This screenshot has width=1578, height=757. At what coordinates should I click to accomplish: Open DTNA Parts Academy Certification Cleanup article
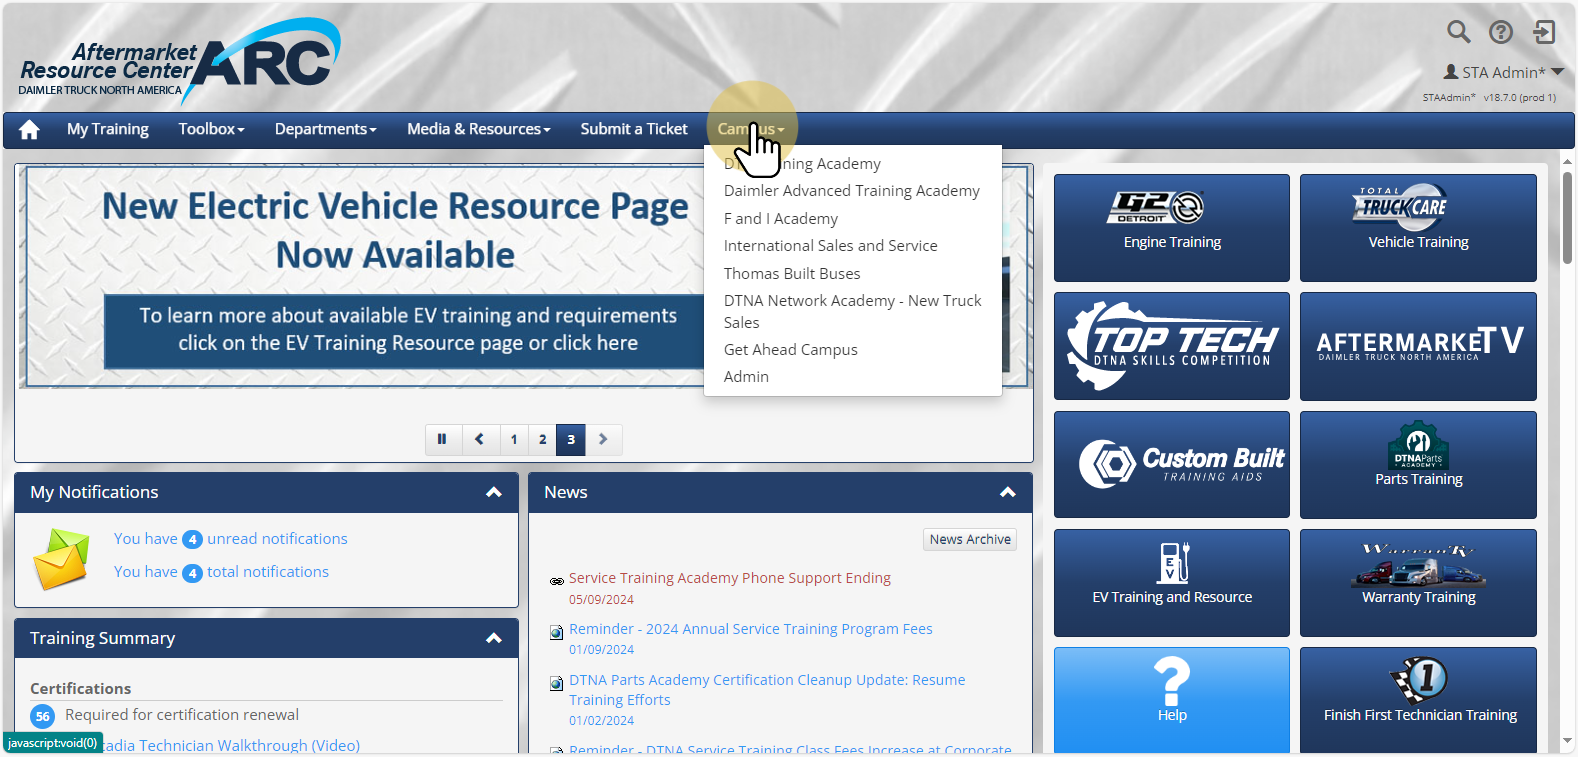pyautogui.click(x=767, y=690)
